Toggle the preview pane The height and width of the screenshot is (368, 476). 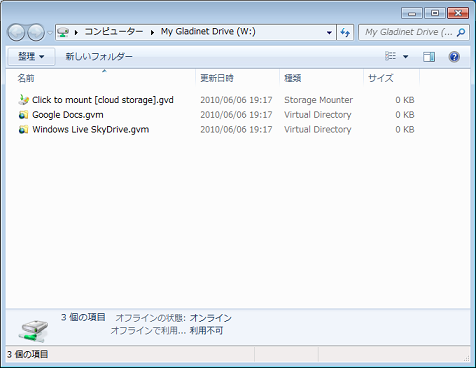click(x=429, y=57)
